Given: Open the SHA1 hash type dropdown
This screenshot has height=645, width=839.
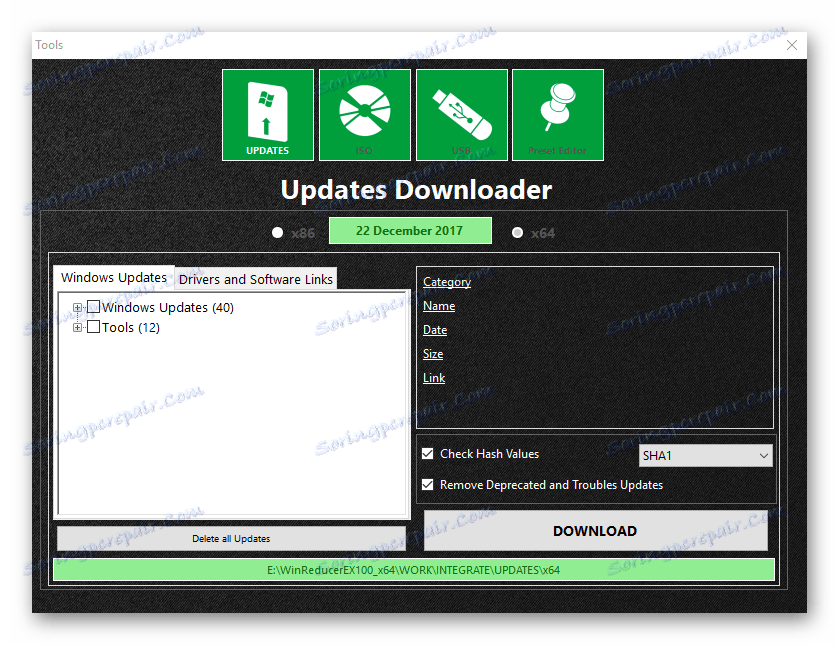Looking at the screenshot, I should point(766,455).
